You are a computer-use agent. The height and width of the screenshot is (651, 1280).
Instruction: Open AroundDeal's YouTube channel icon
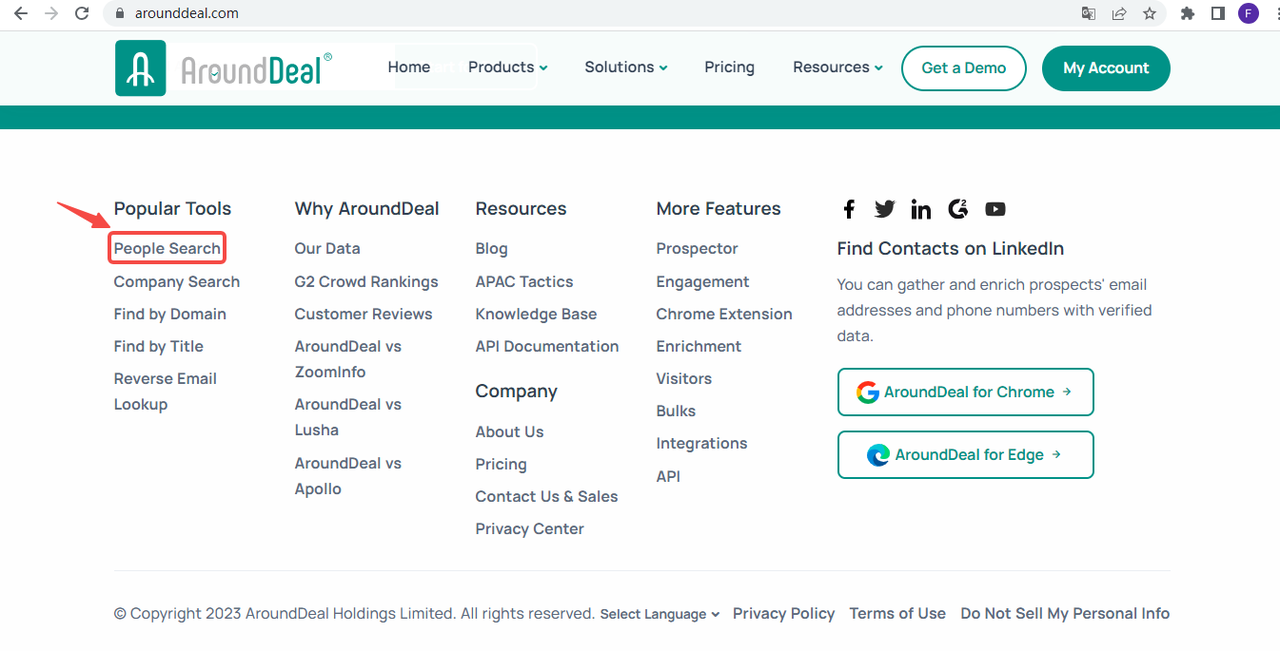995,209
